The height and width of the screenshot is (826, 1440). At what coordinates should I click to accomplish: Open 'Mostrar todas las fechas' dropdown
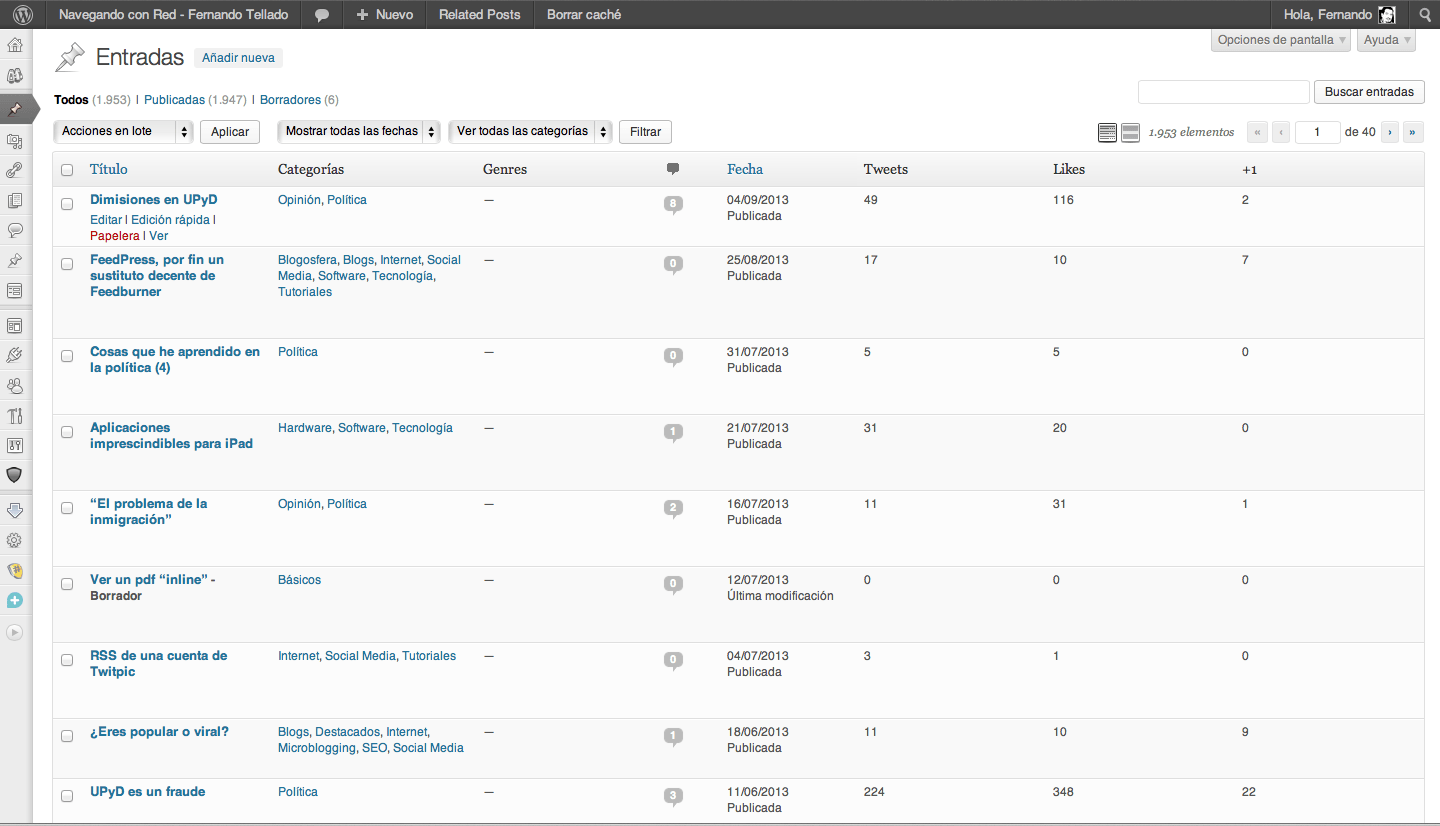[x=358, y=132]
